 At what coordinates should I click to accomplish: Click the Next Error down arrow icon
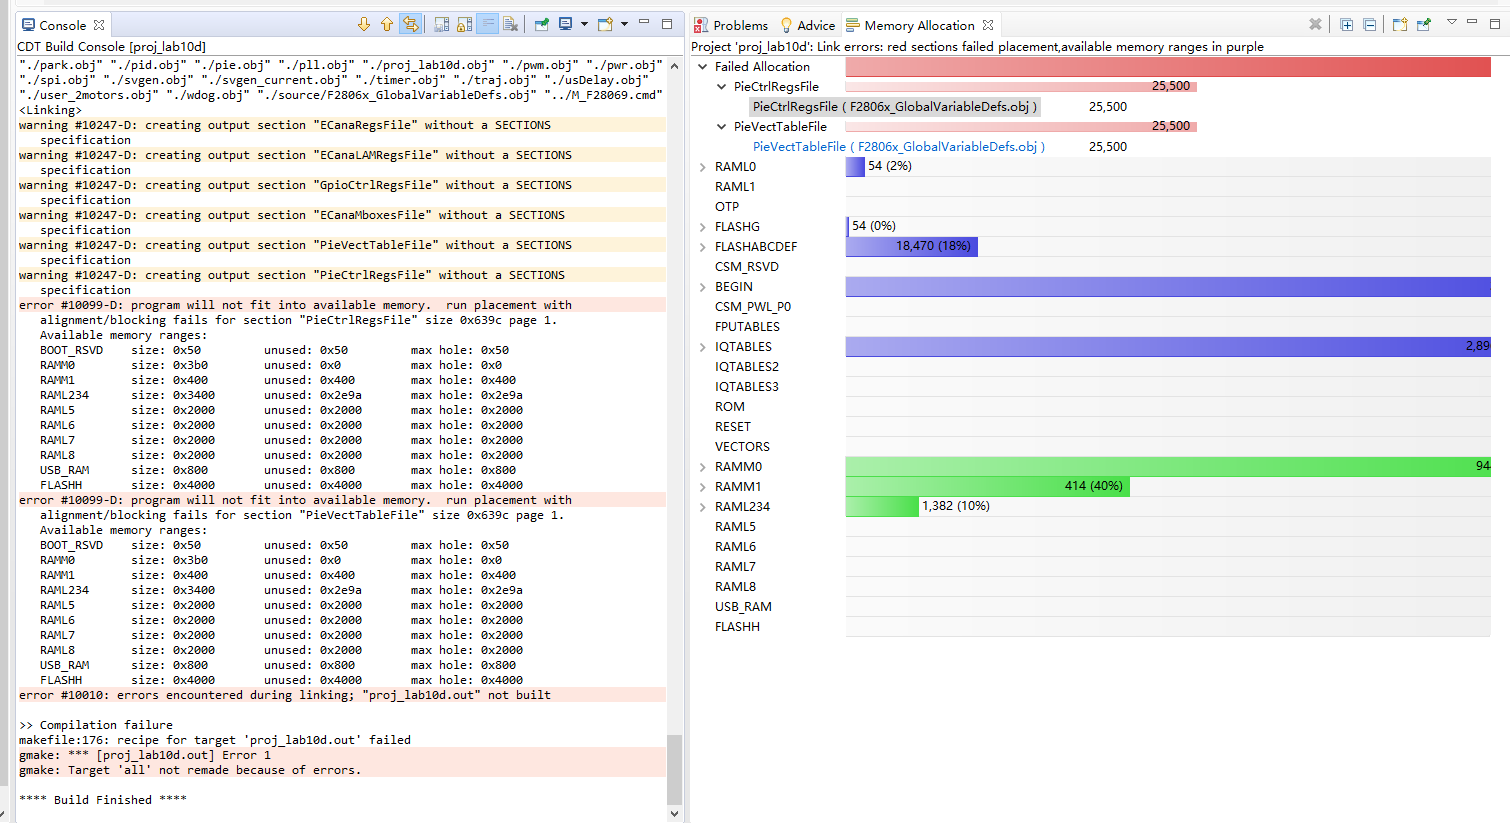coord(364,25)
